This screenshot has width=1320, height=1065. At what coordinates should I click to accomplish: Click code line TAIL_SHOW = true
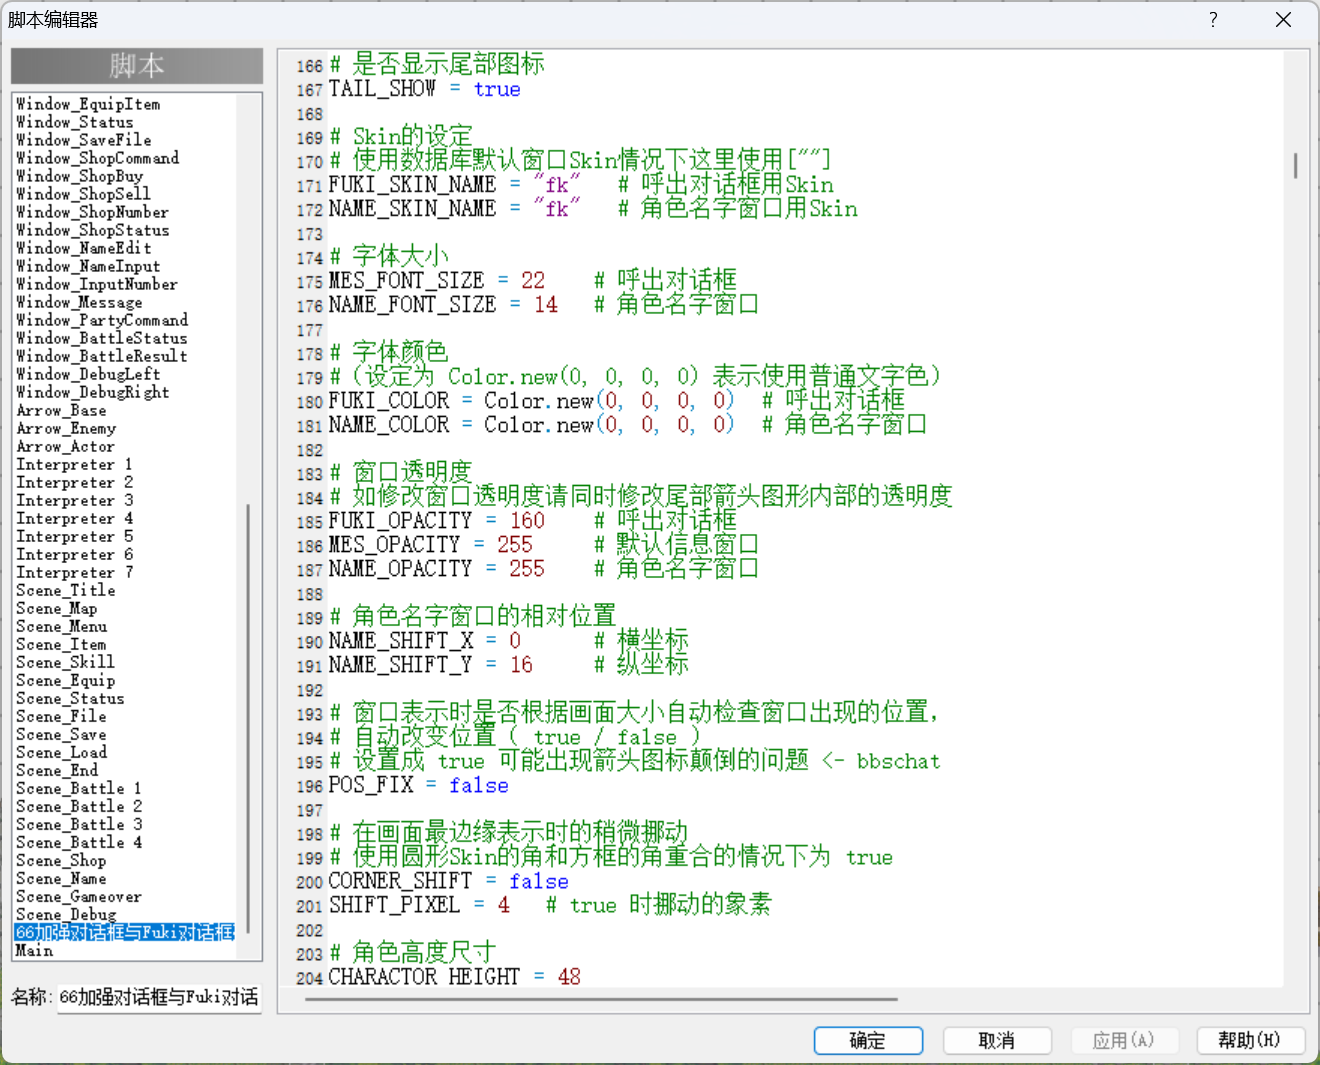click(x=425, y=89)
